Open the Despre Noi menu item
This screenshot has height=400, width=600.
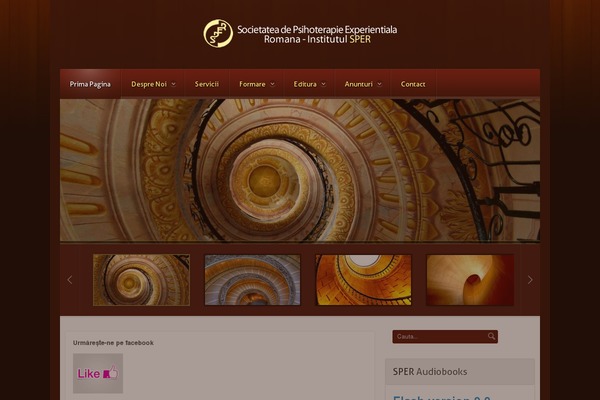pyautogui.click(x=149, y=84)
